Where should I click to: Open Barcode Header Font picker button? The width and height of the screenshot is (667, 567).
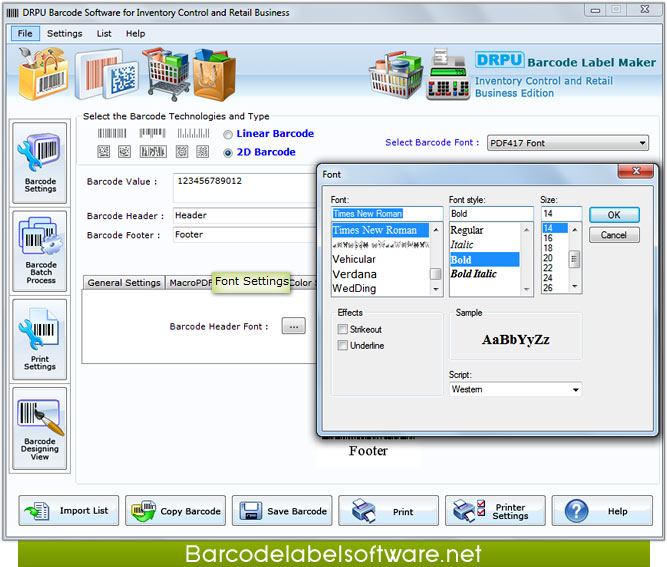click(294, 326)
